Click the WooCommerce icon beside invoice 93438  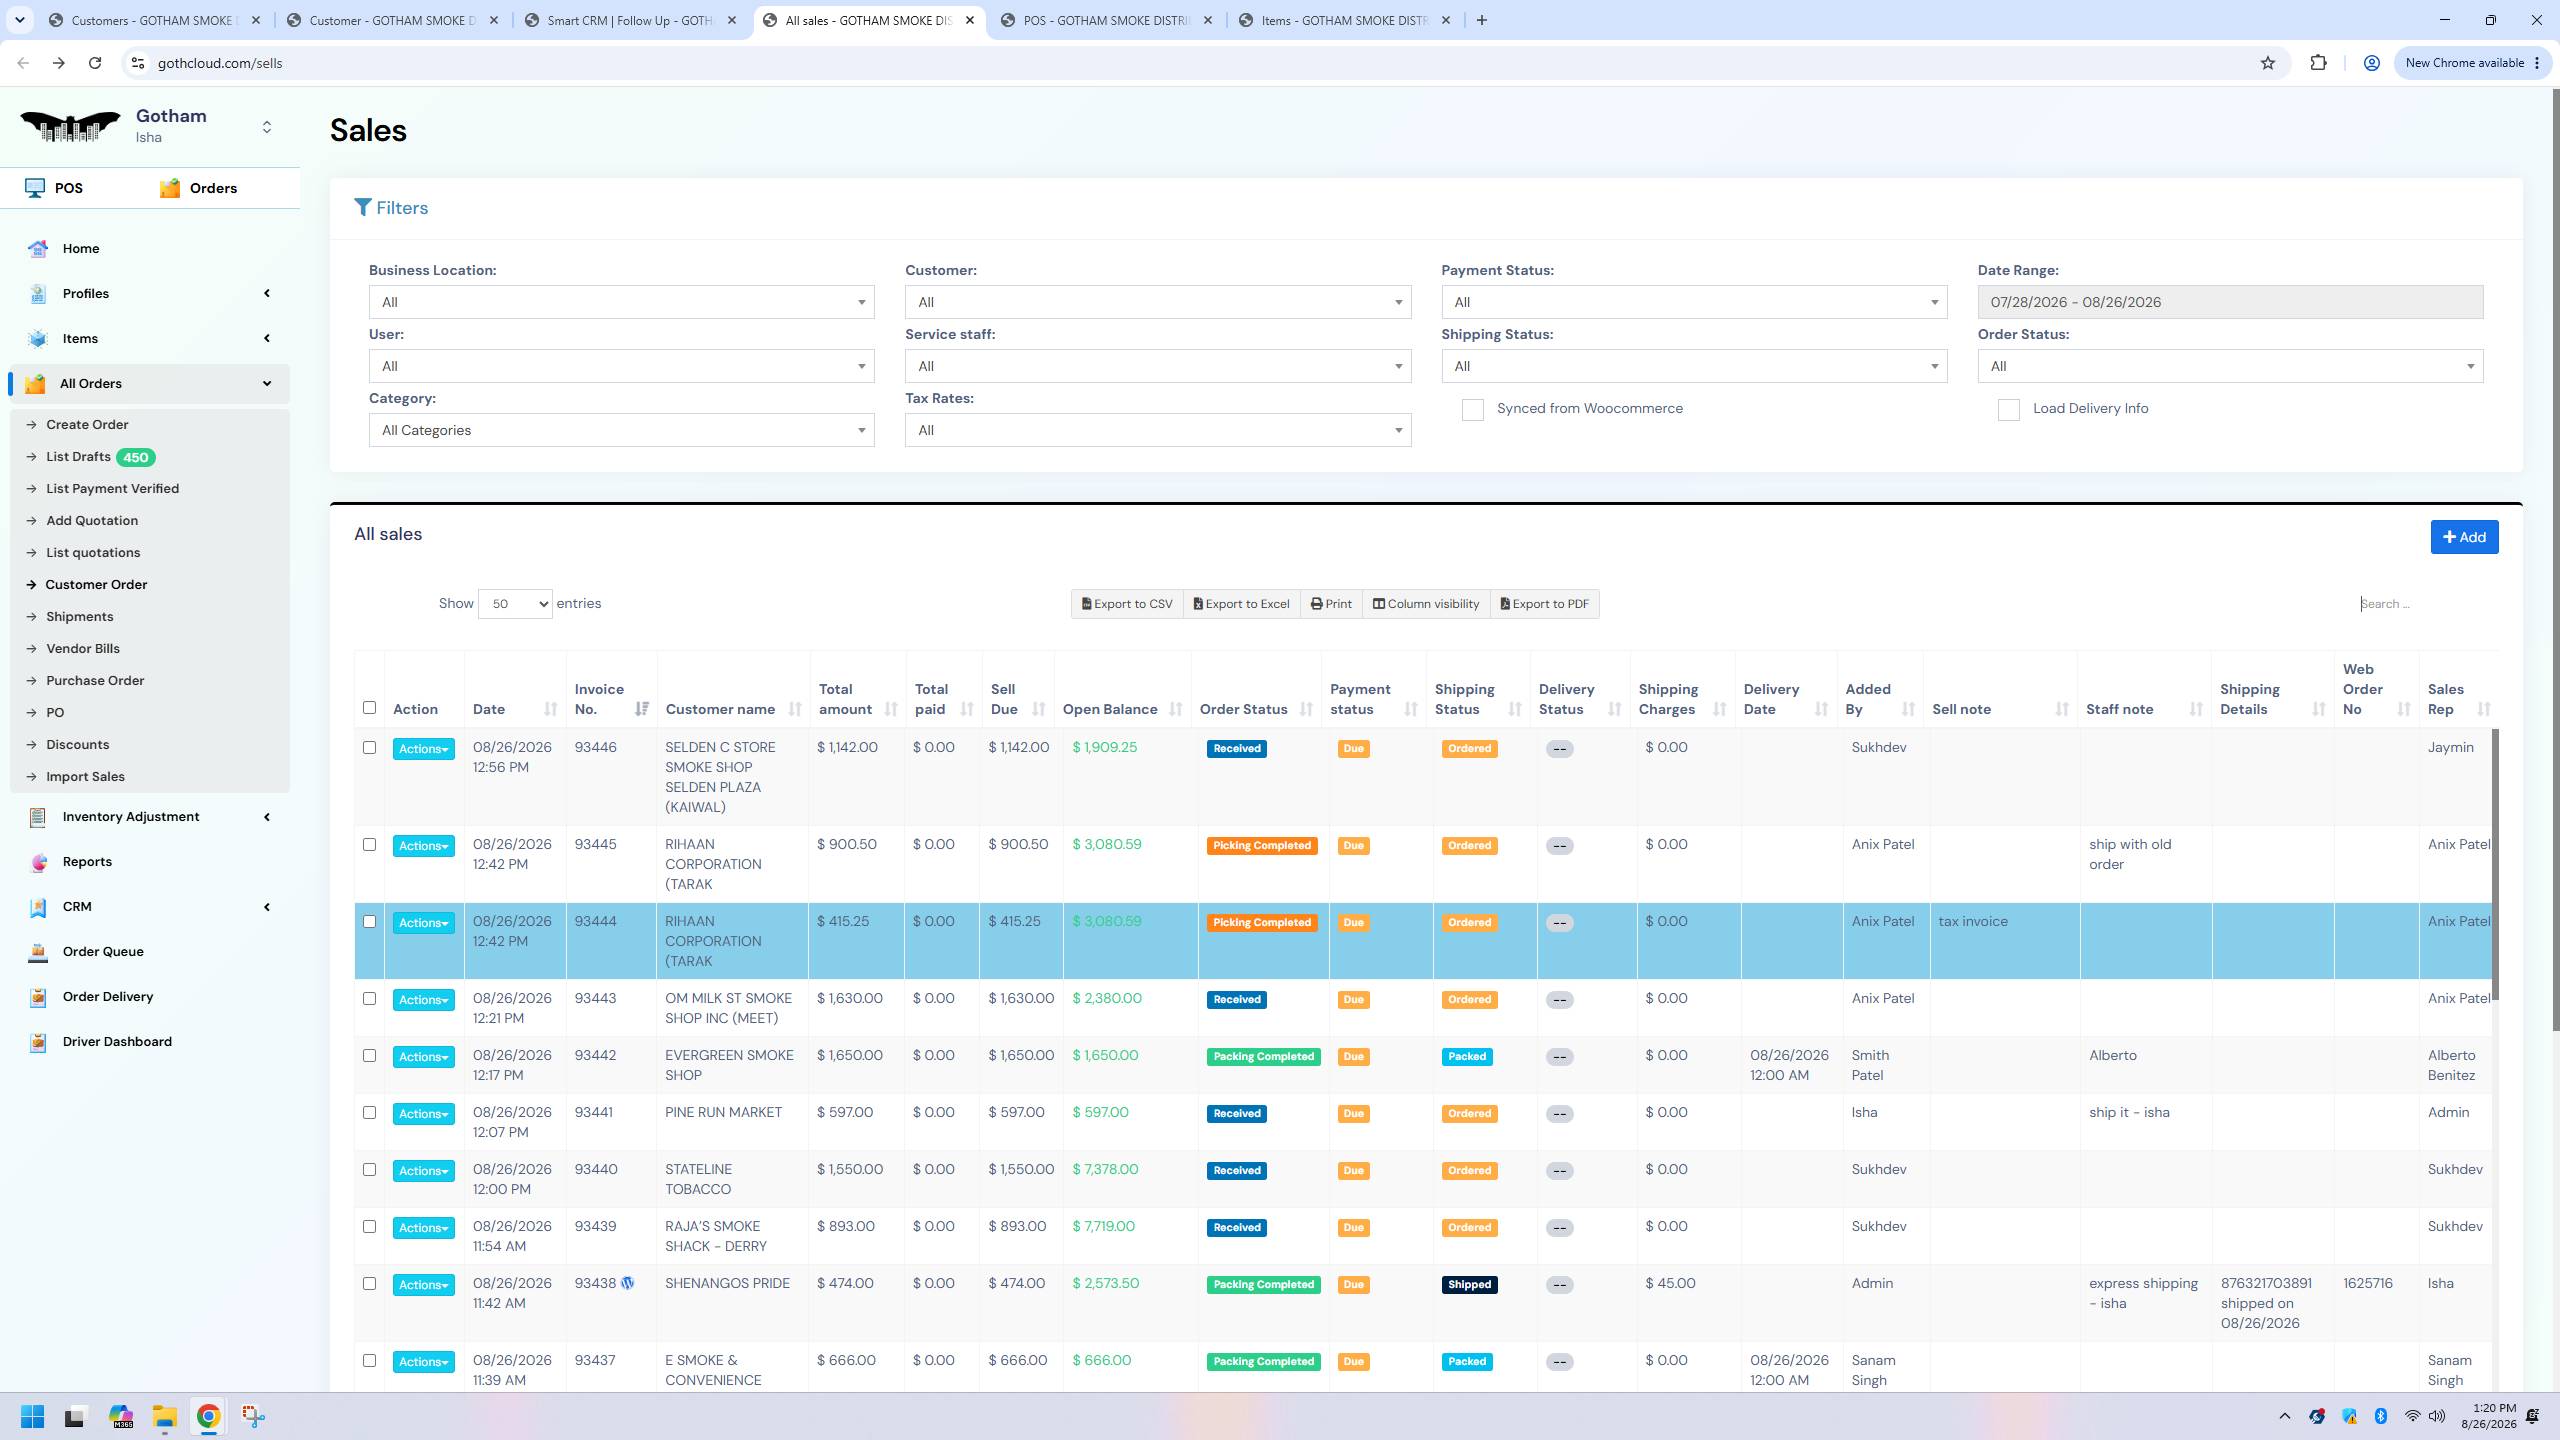click(x=628, y=1283)
